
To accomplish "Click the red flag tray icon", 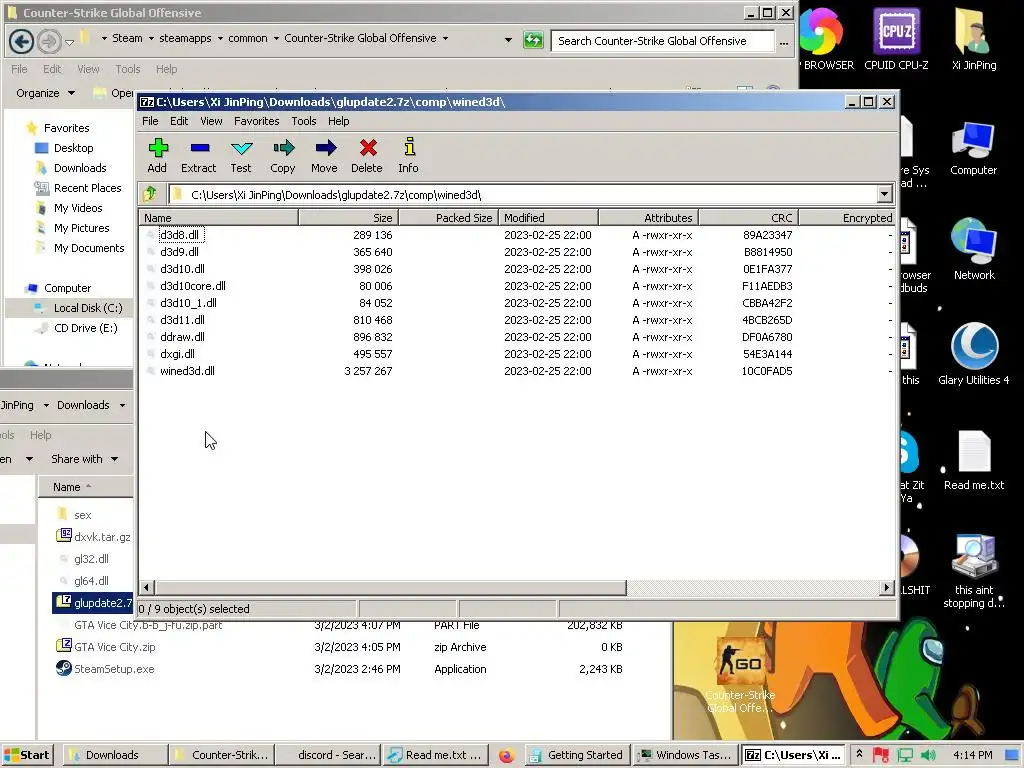I will [x=881, y=755].
